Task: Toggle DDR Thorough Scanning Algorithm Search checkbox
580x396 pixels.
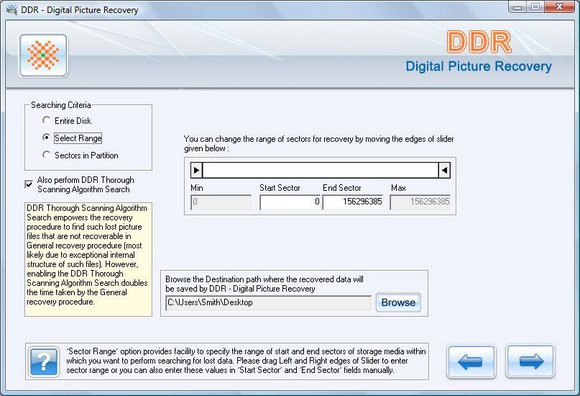Action: pos(28,184)
